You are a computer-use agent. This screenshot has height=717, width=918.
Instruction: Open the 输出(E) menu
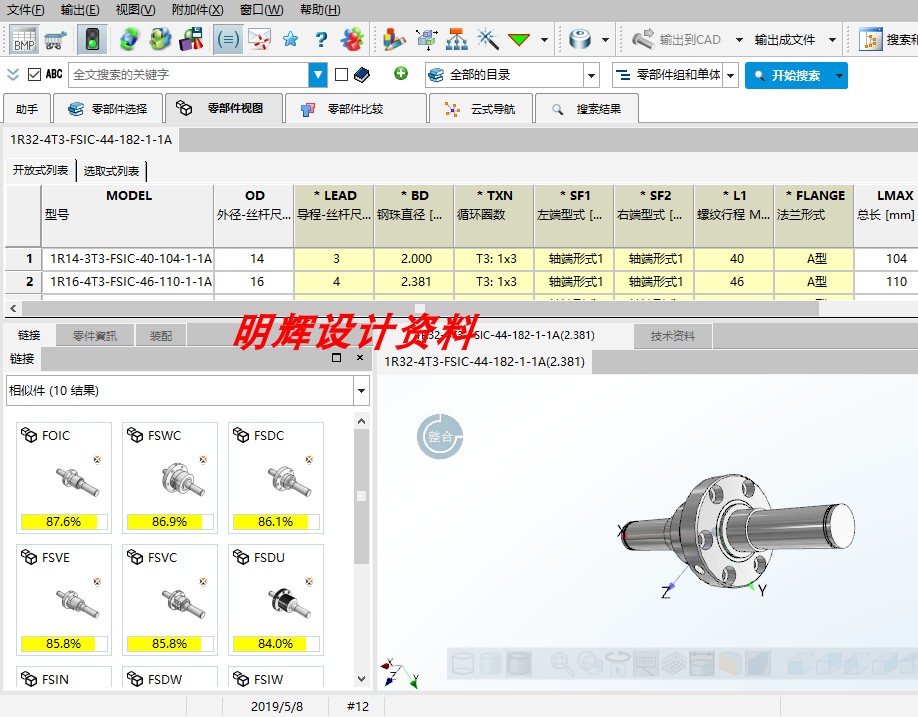point(80,10)
